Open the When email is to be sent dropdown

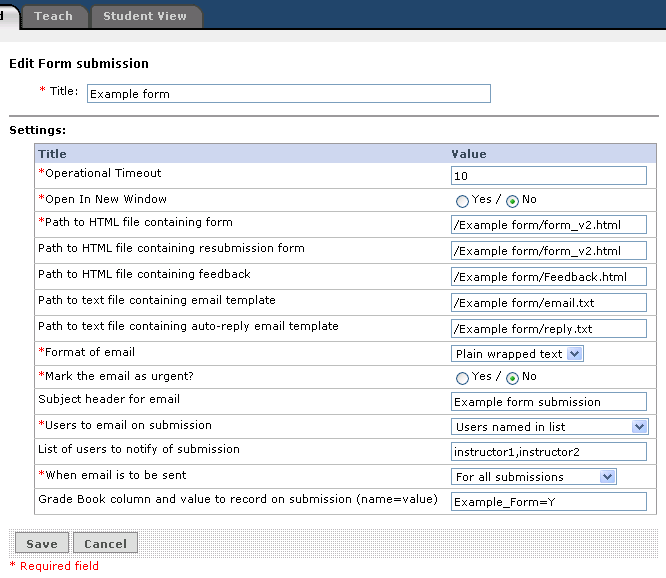coord(533,477)
